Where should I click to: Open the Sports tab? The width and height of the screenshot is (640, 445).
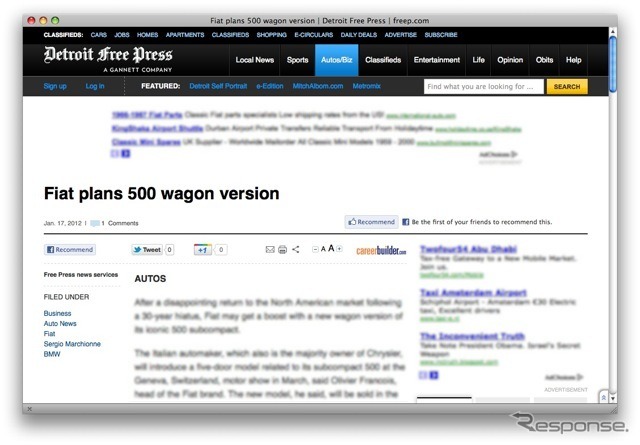298,60
